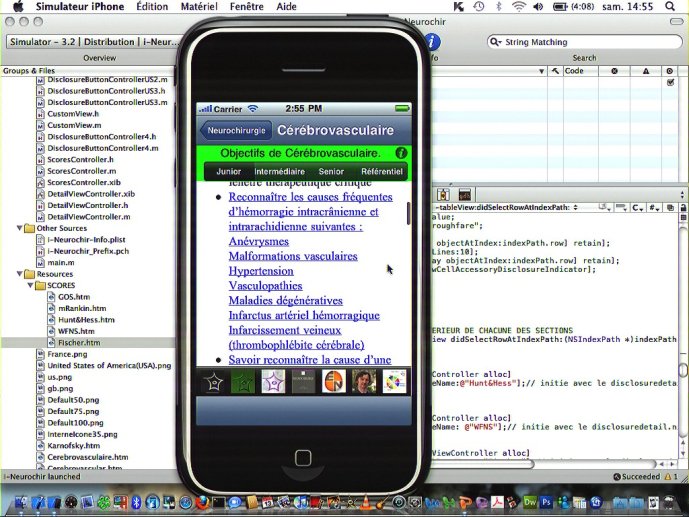The height and width of the screenshot is (517, 689).
Task: Open the Infarctus artériel hémorragique link
Action: [304, 315]
